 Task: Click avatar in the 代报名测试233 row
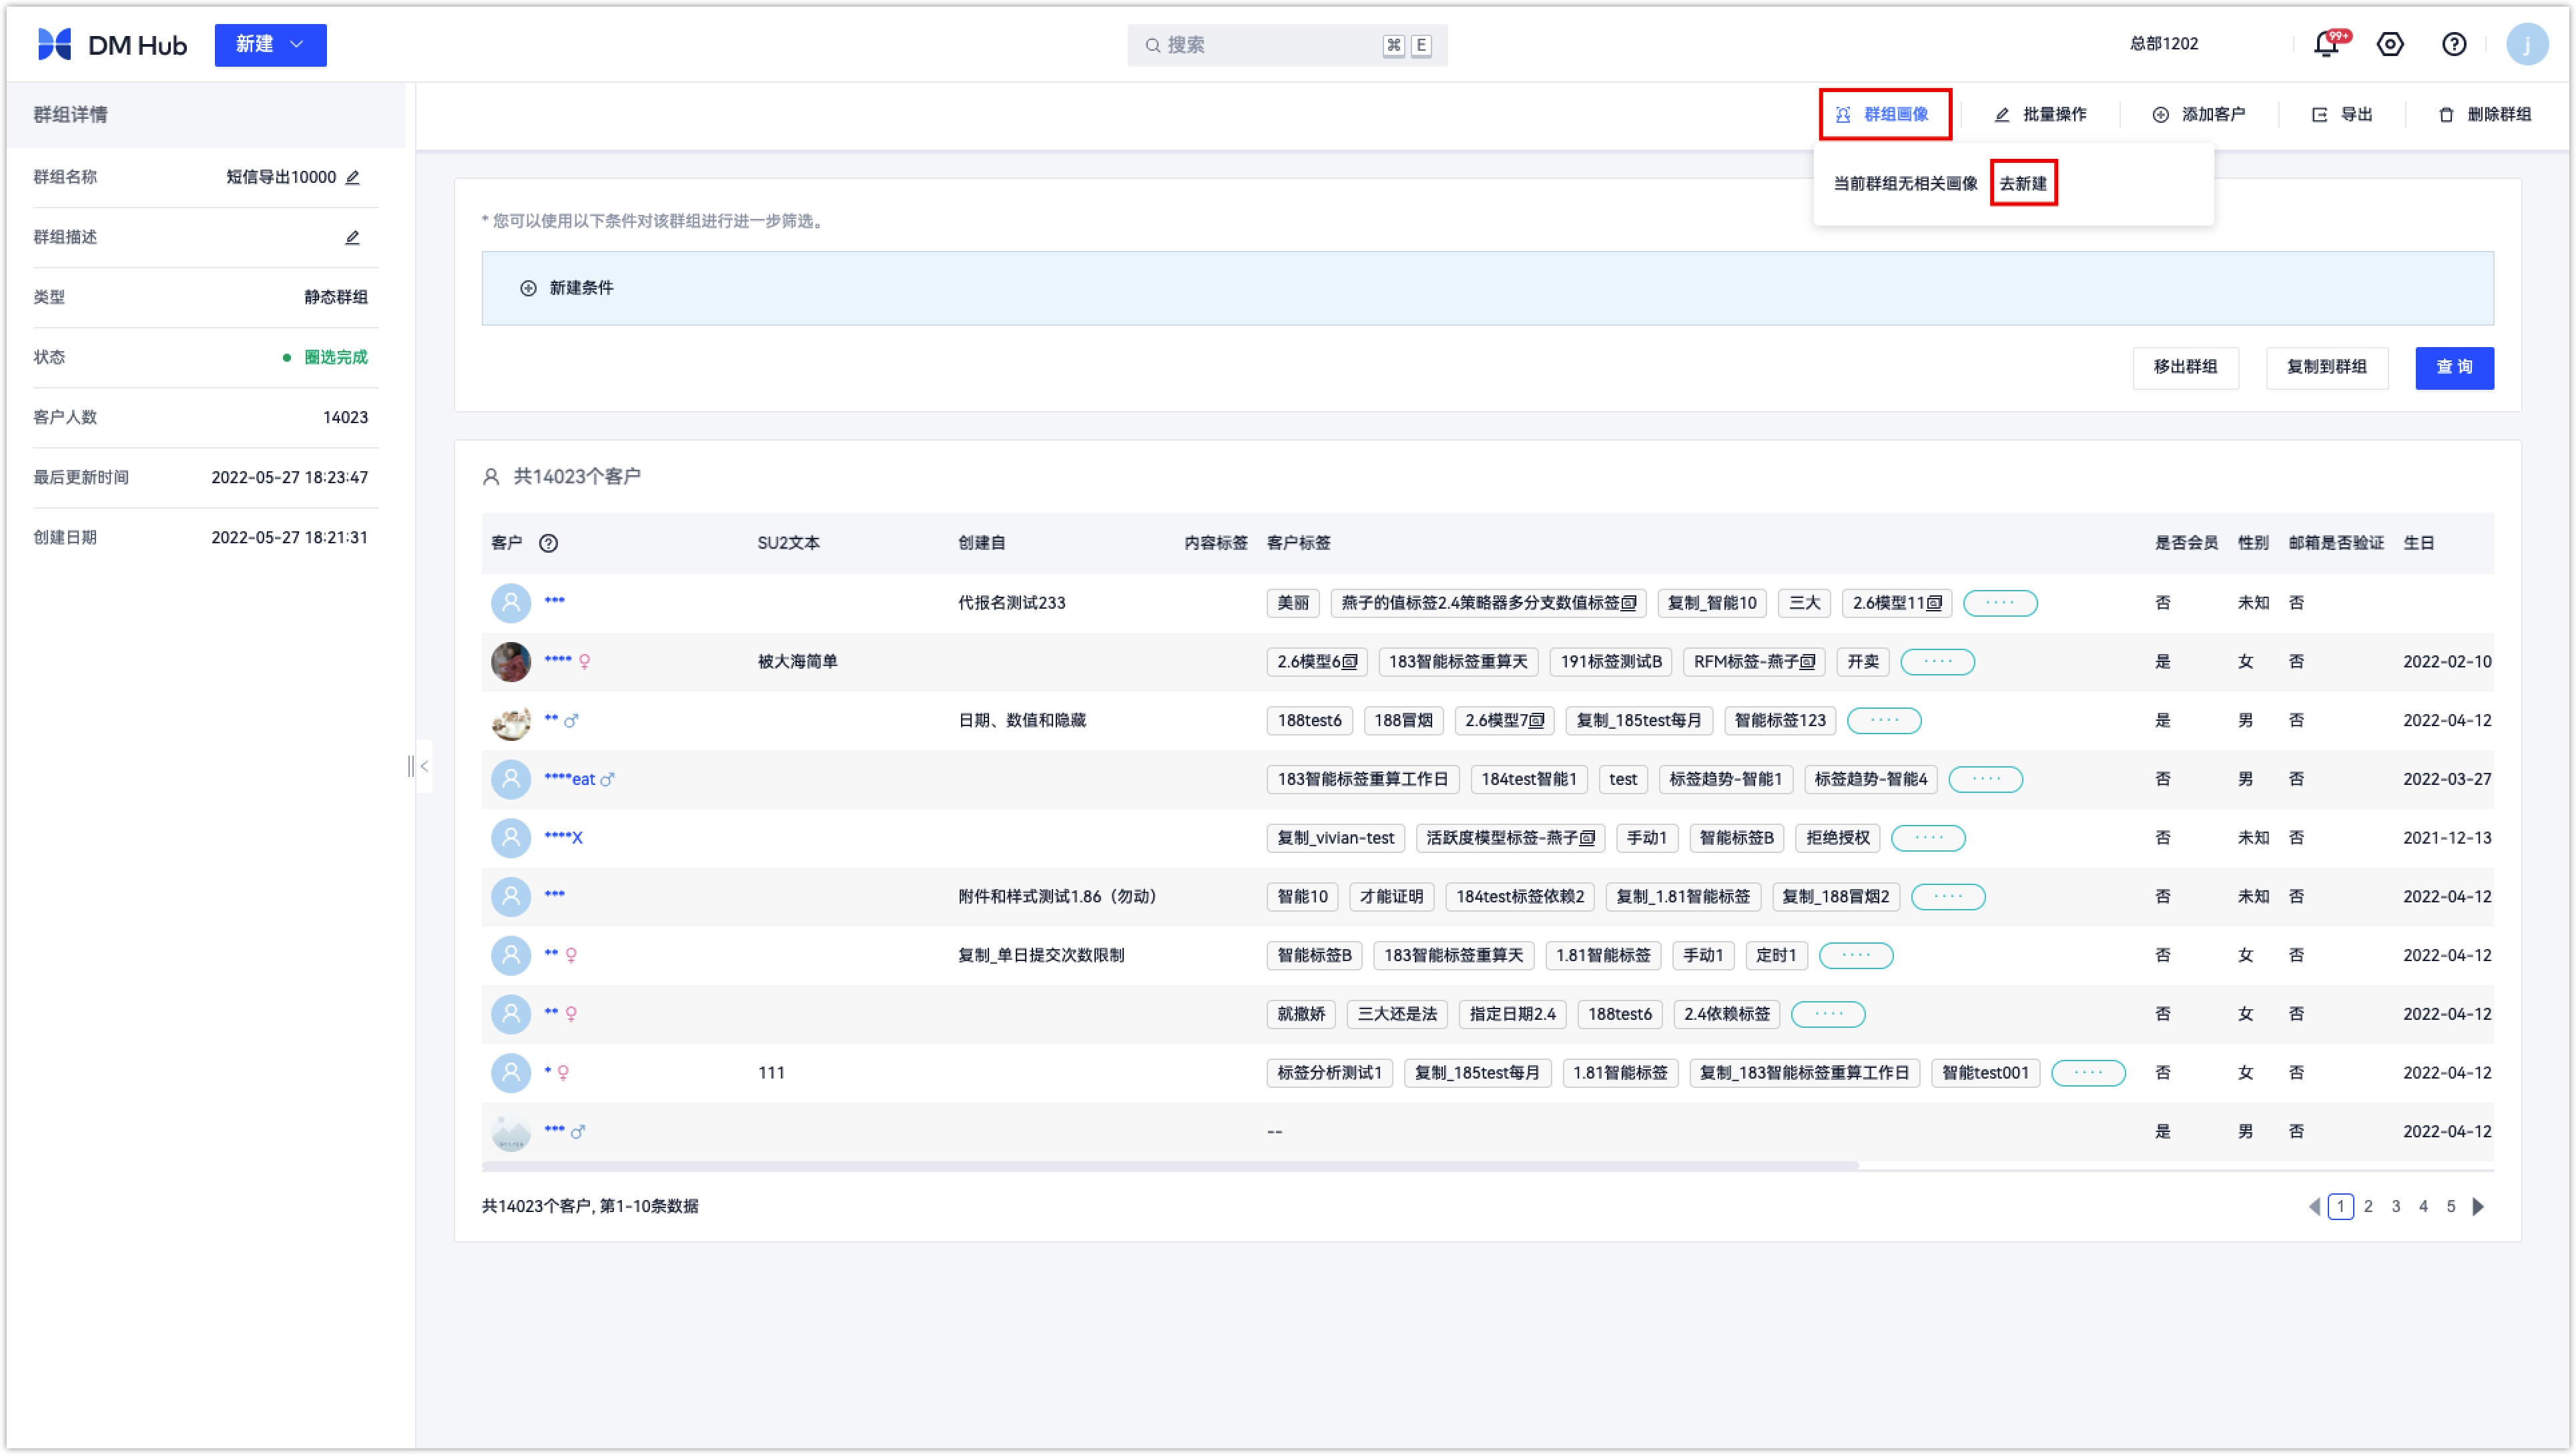[511, 603]
